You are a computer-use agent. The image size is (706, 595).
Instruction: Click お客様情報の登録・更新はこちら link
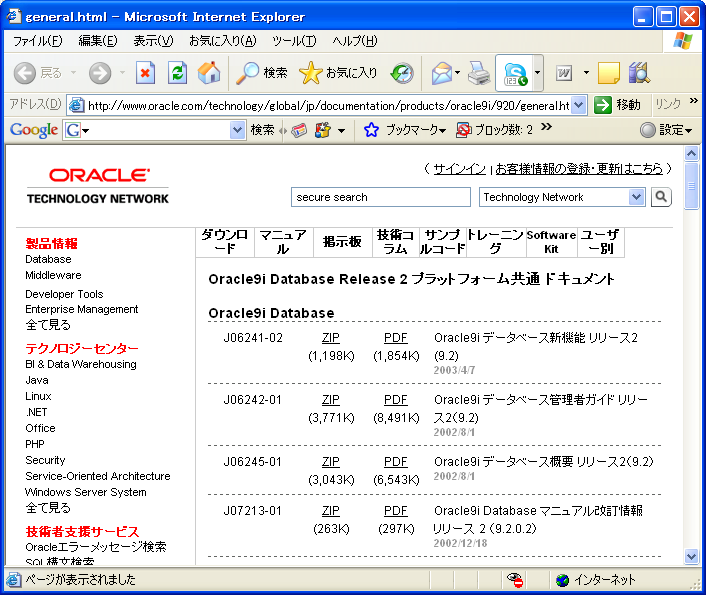[x=579, y=169]
